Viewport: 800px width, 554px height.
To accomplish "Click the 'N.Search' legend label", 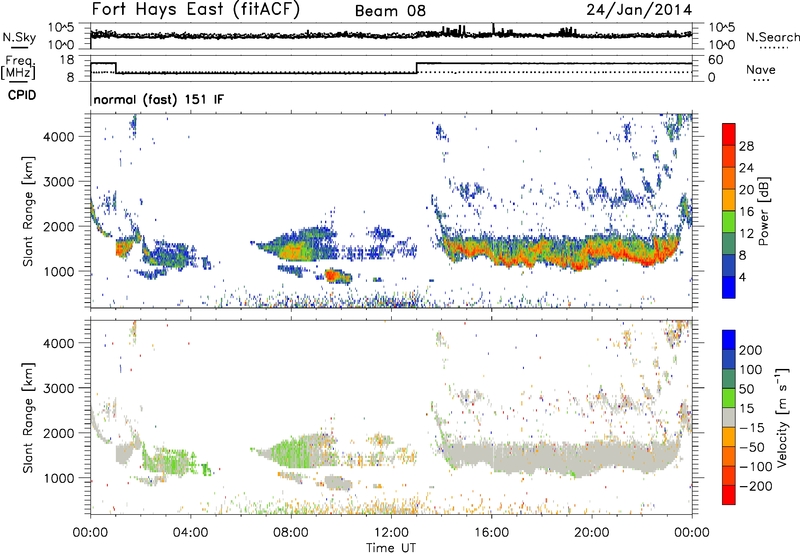I will [x=773, y=37].
